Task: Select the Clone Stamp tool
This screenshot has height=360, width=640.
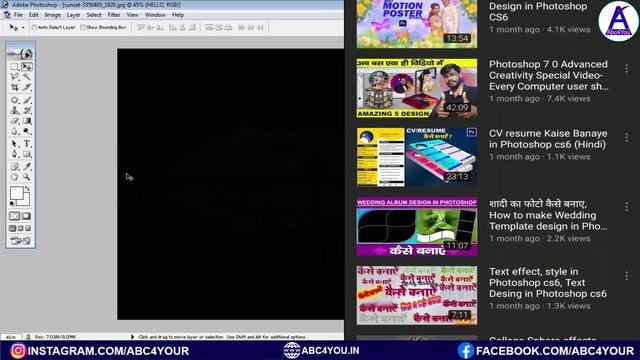Action: [15, 110]
